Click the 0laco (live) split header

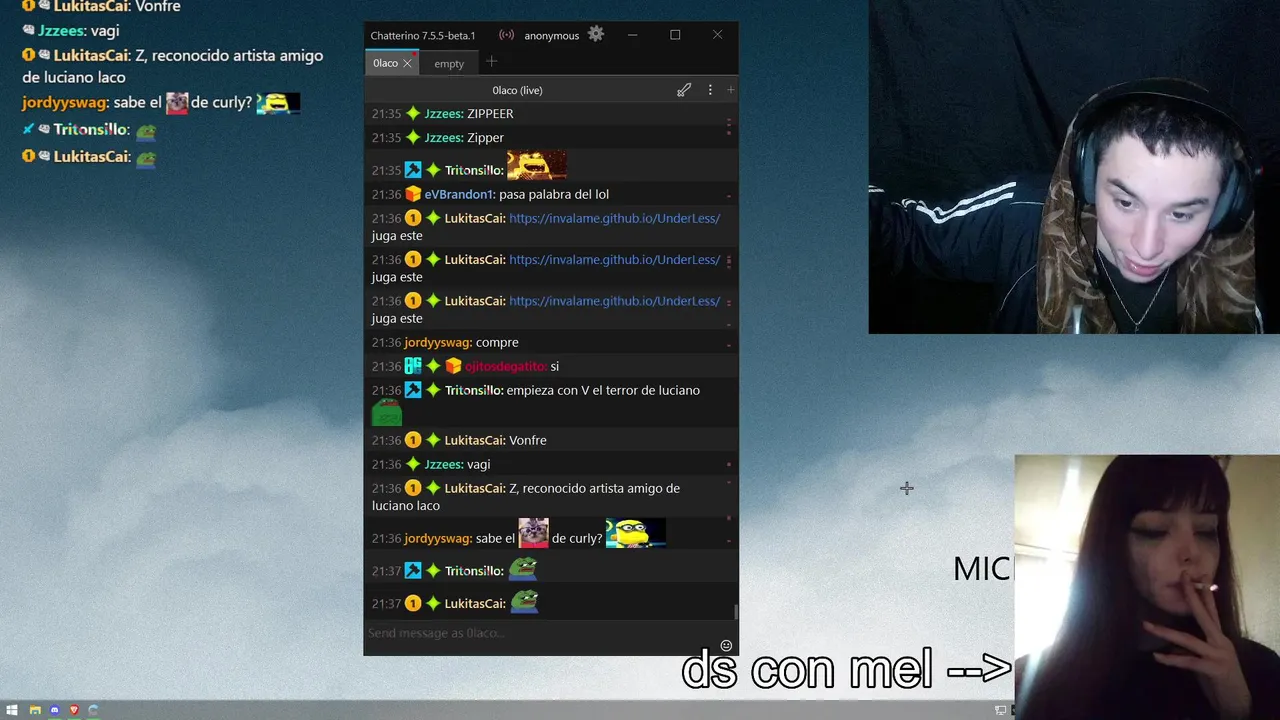[517, 90]
